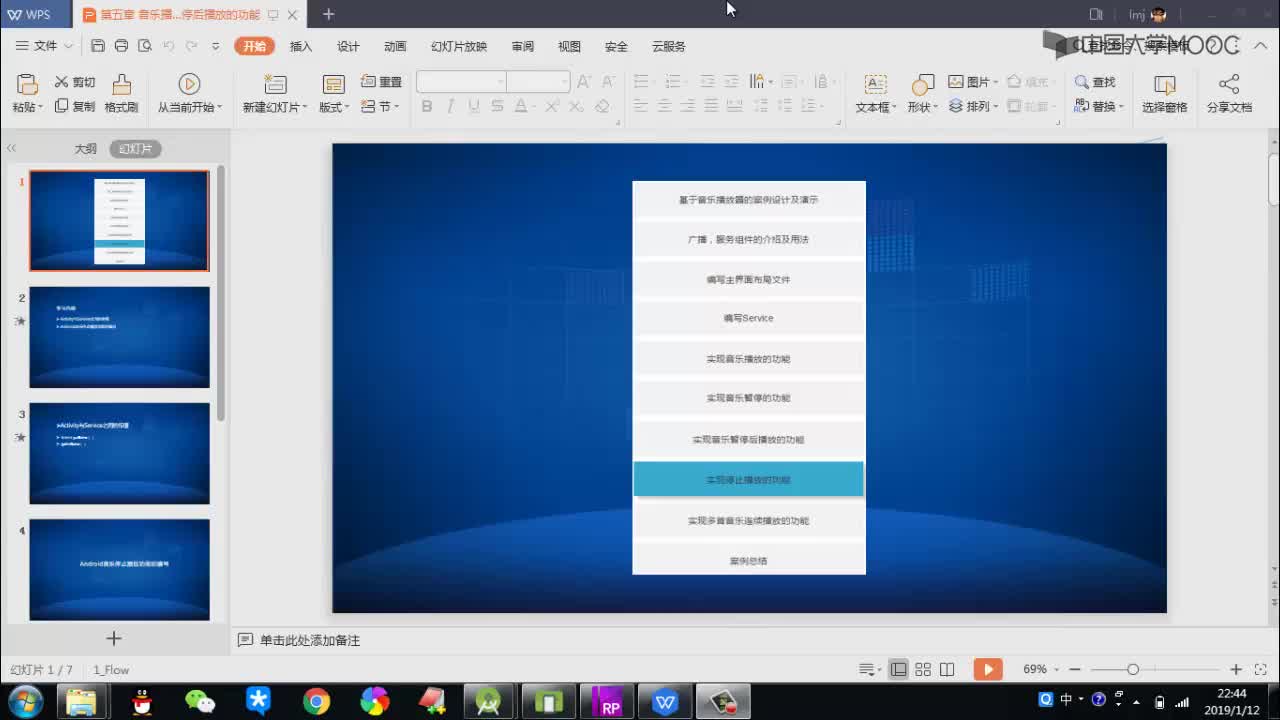The width and height of the screenshot is (1280, 720).
Task: Switch to Slide Sorter view in status bar
Action: point(923,669)
